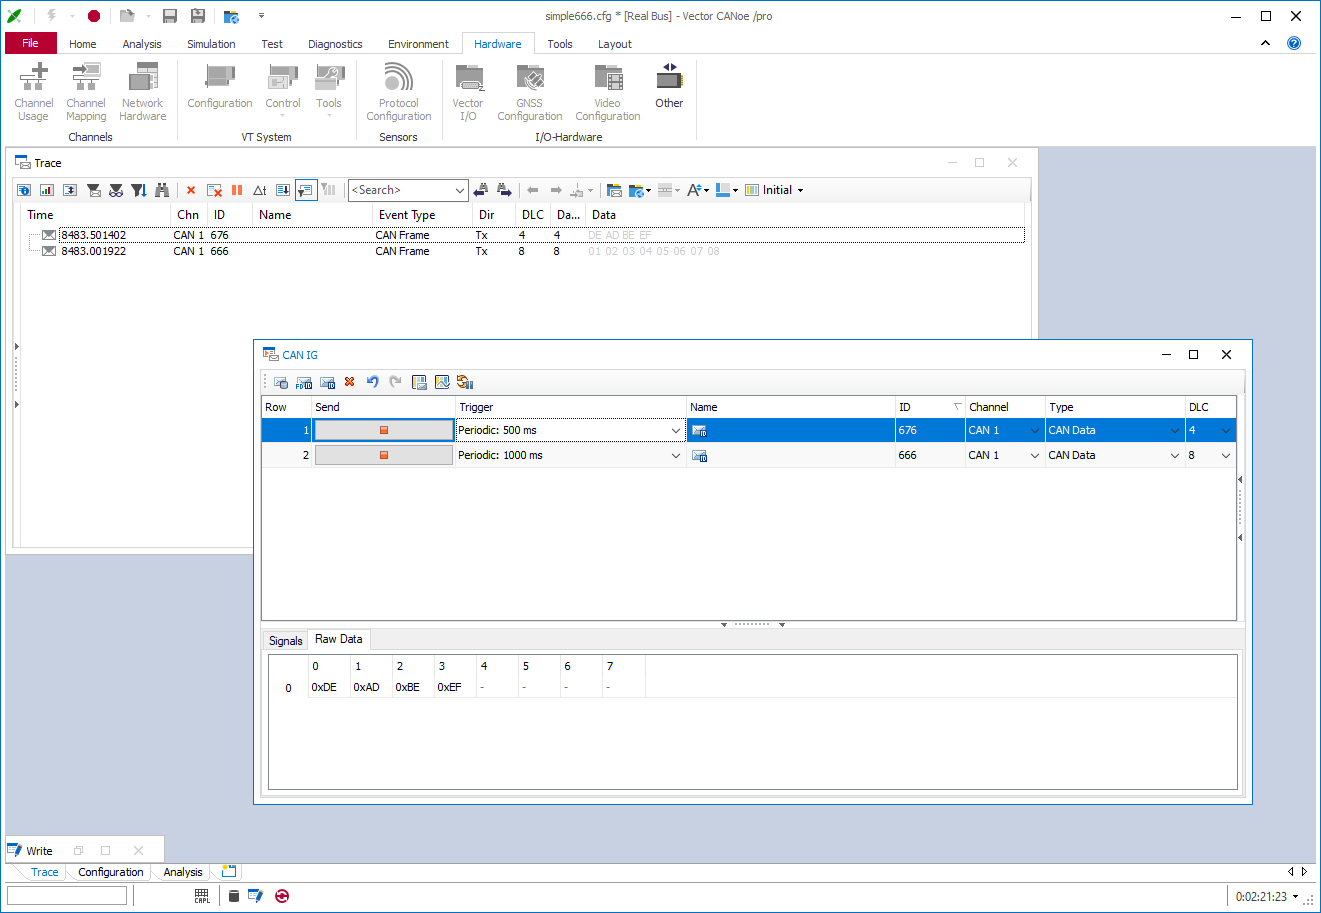Viewport: 1321px width, 913px height.
Task: Click the binoculars find icon in Trace
Action: coord(162,190)
